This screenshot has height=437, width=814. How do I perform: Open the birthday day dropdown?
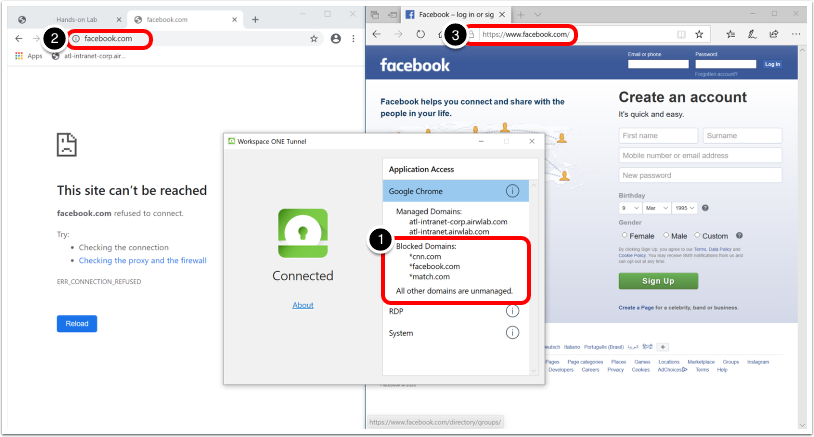628,208
